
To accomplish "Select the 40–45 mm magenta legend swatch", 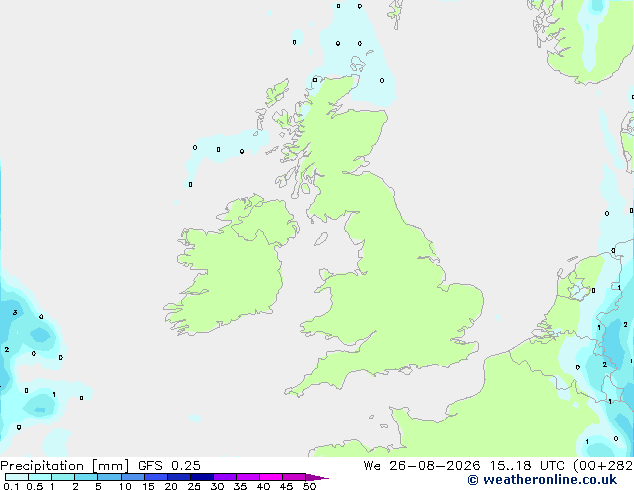I will pos(271,477).
